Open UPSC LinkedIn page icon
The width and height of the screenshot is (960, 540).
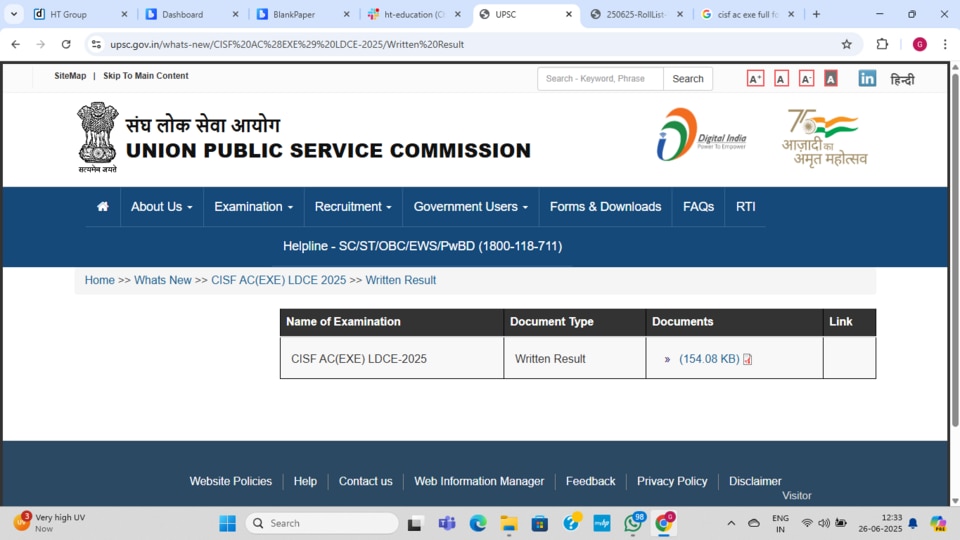pyautogui.click(x=867, y=78)
